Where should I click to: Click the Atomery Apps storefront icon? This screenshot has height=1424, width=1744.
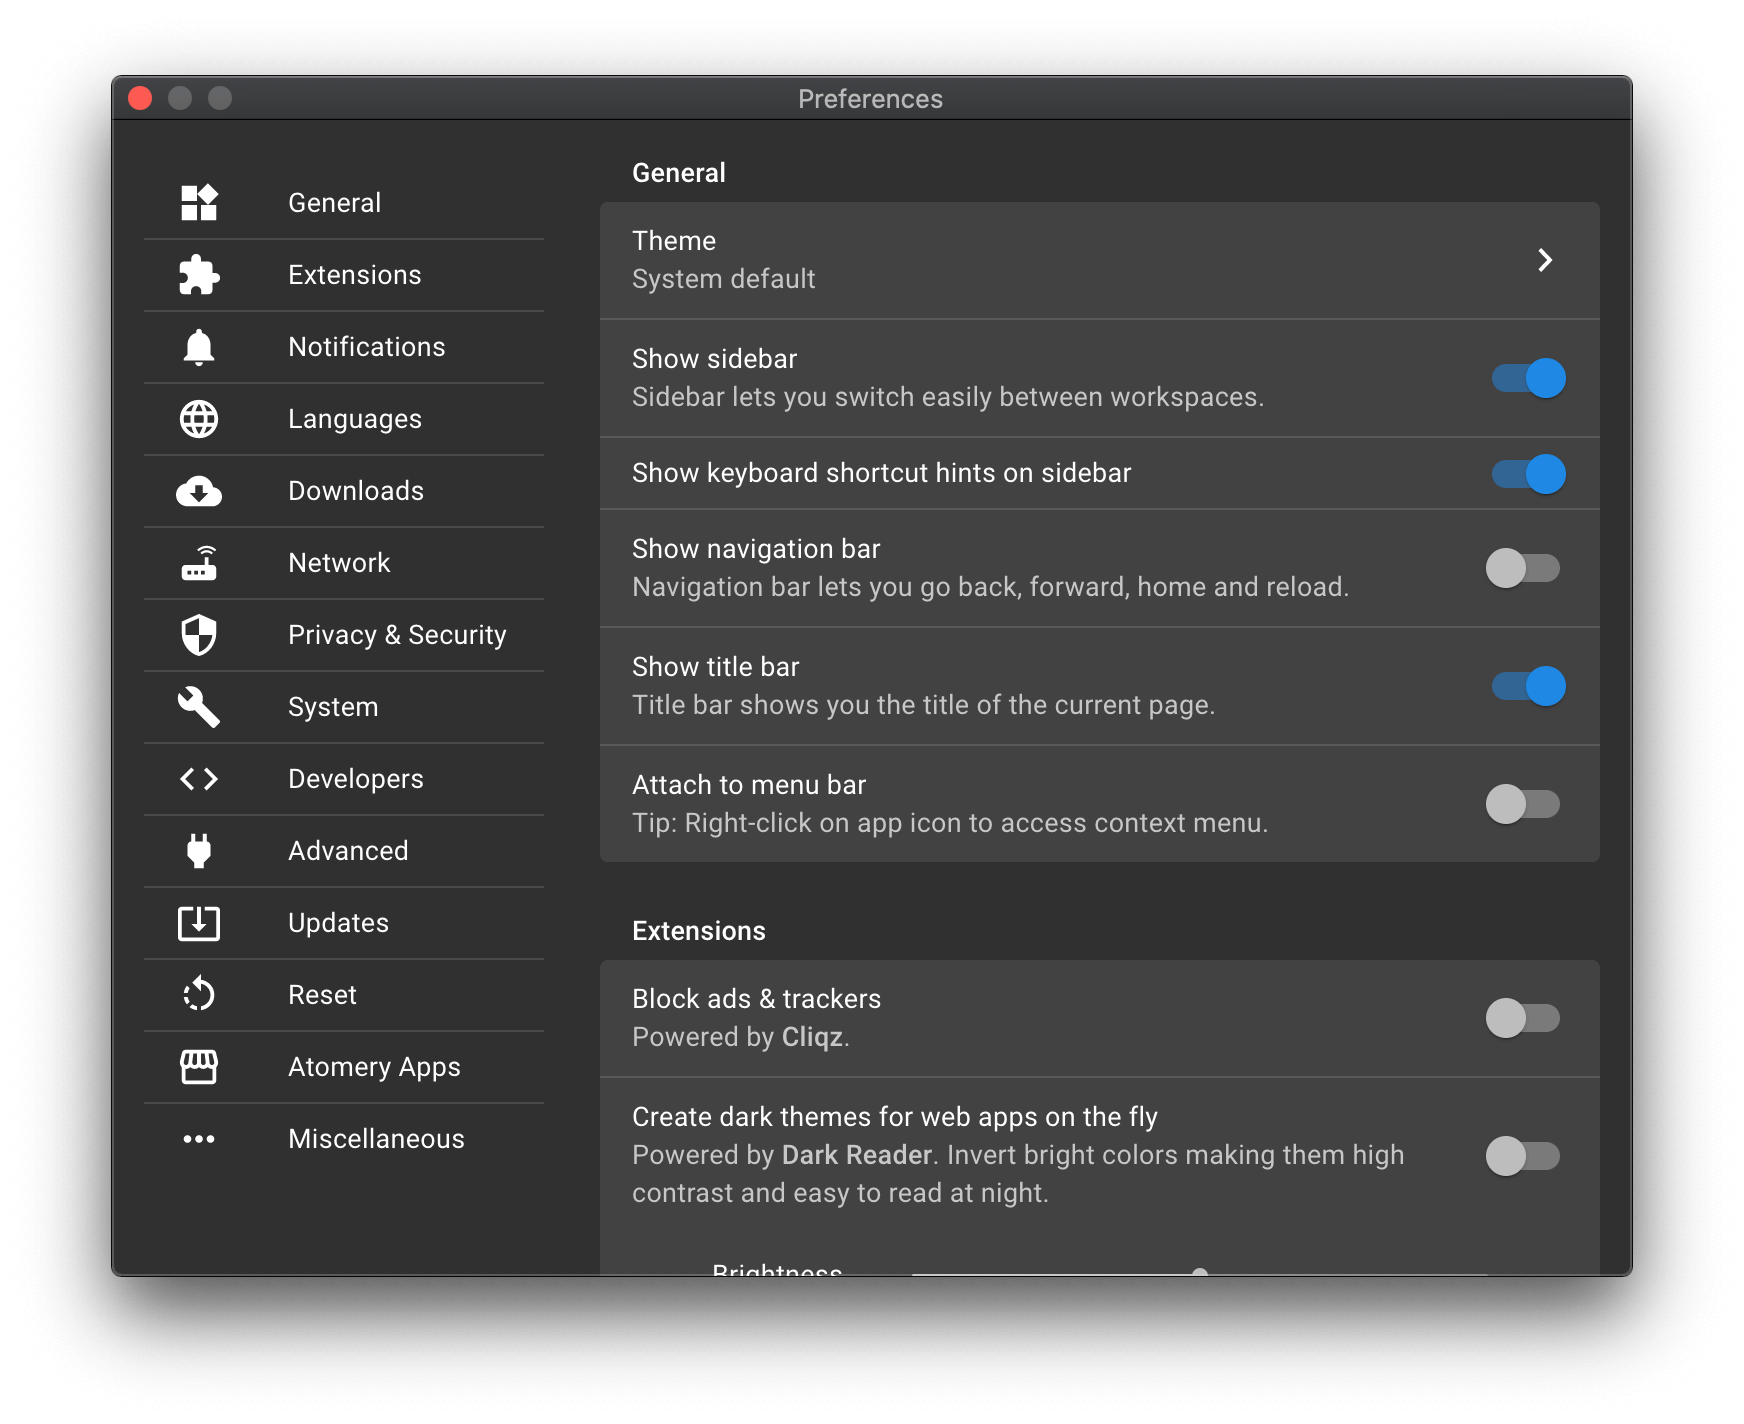[199, 1067]
